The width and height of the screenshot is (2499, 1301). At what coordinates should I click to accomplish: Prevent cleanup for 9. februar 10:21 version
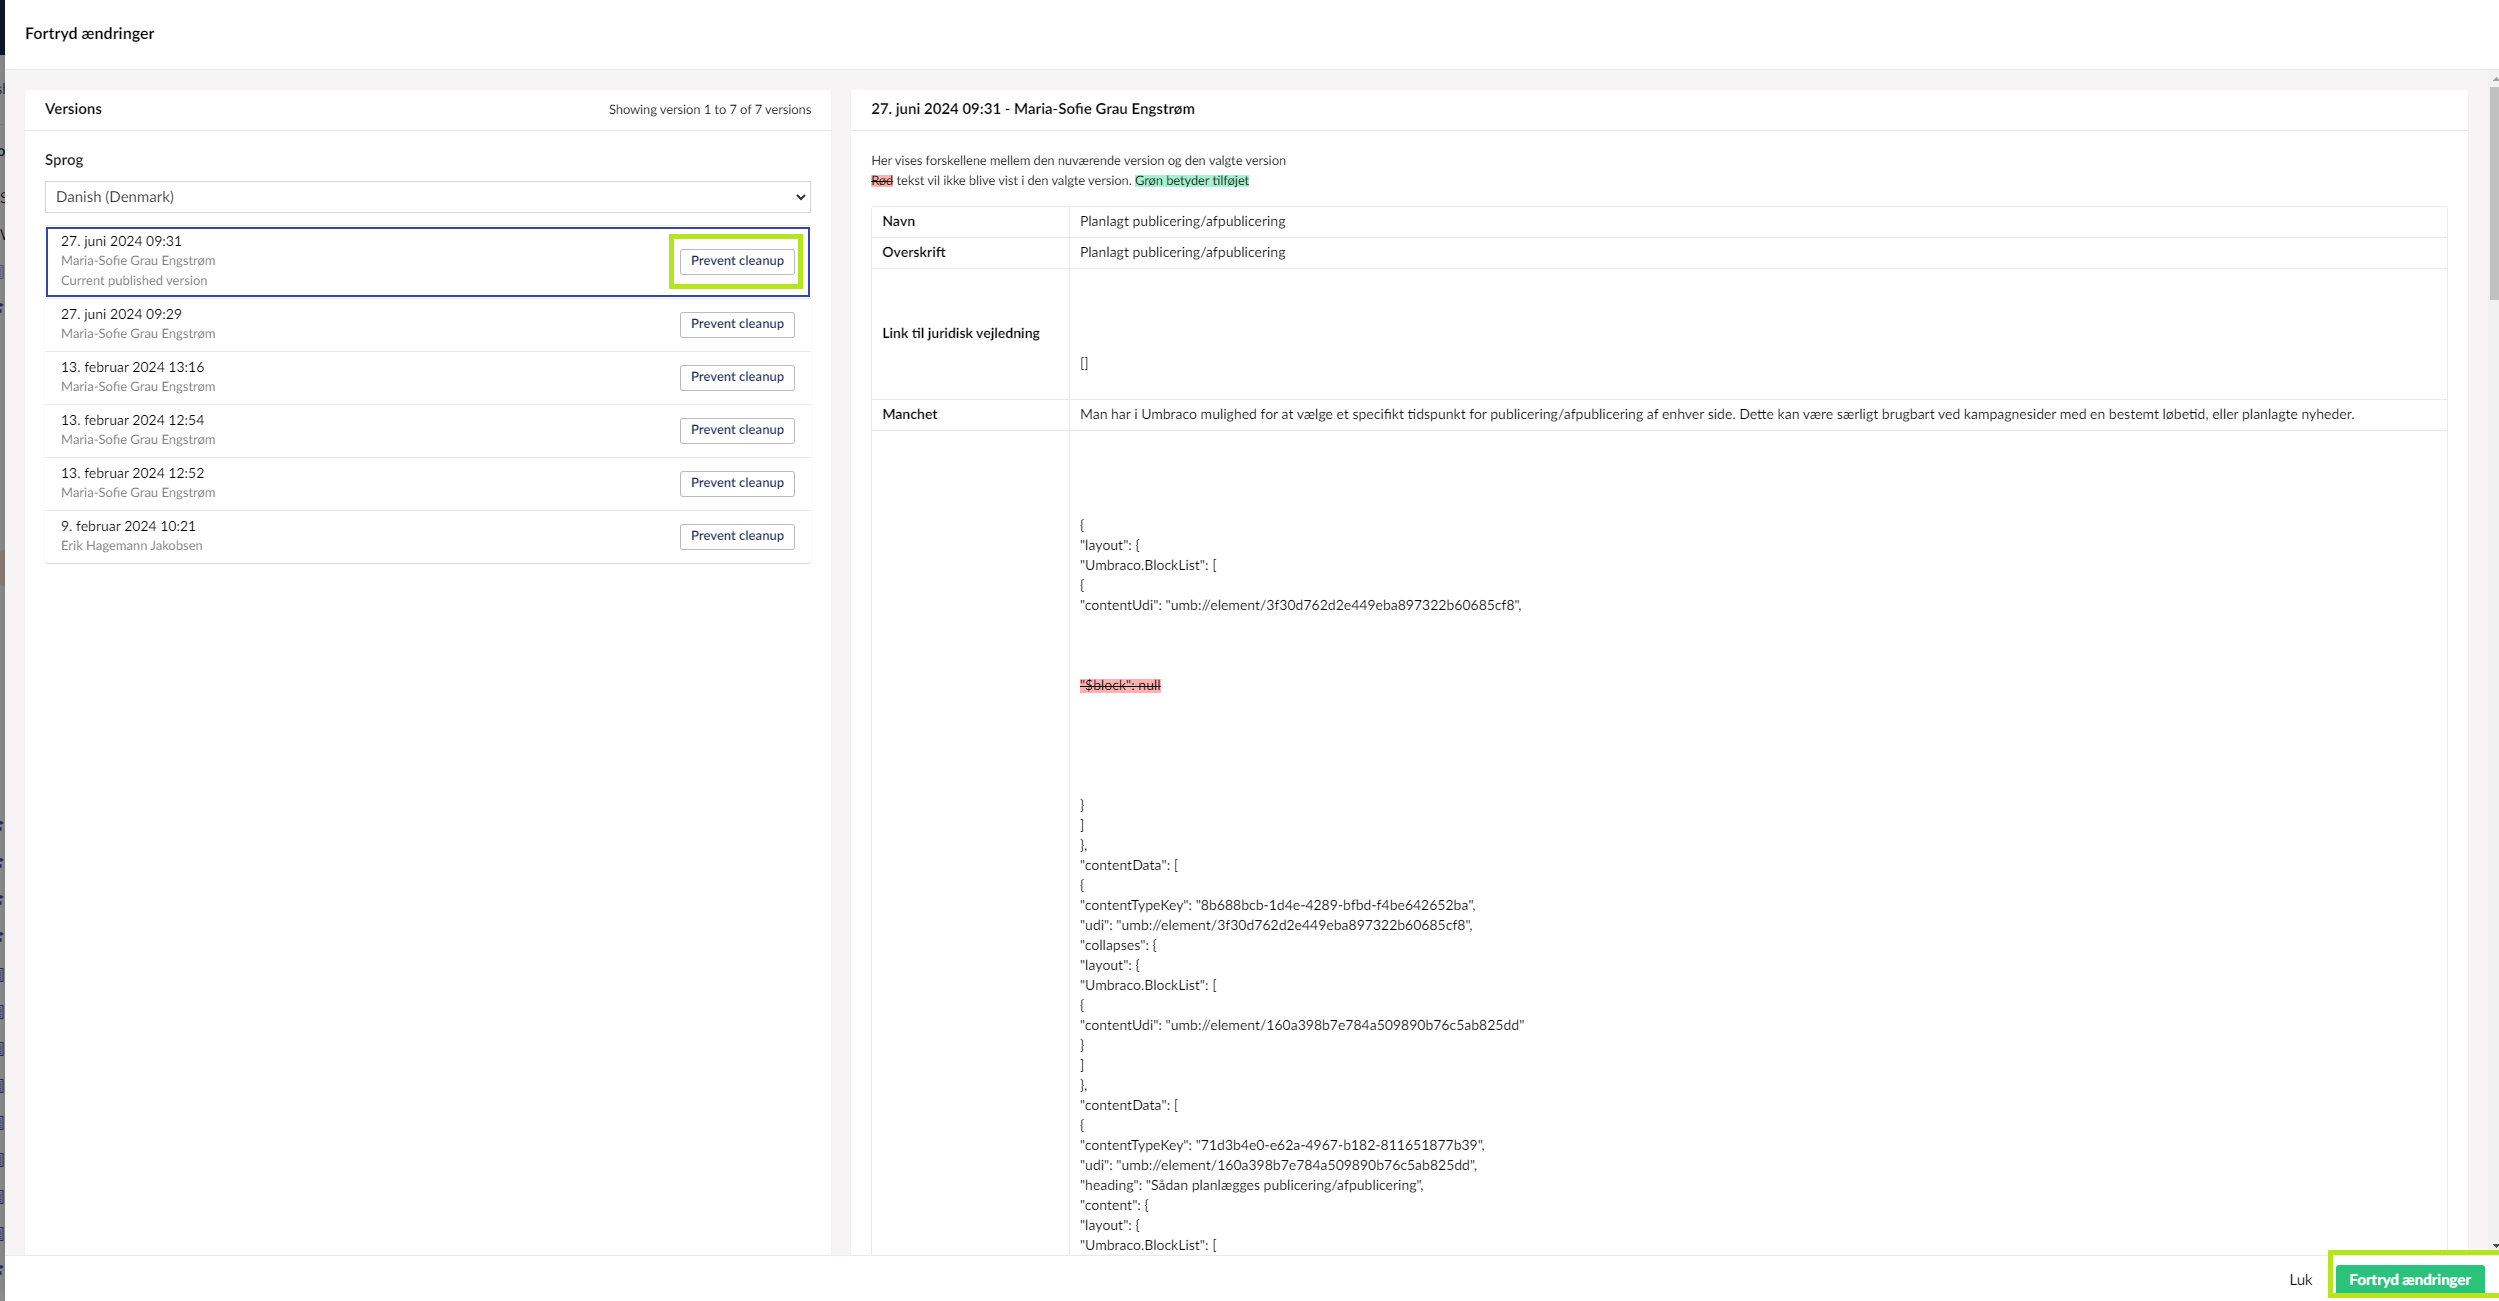[737, 536]
